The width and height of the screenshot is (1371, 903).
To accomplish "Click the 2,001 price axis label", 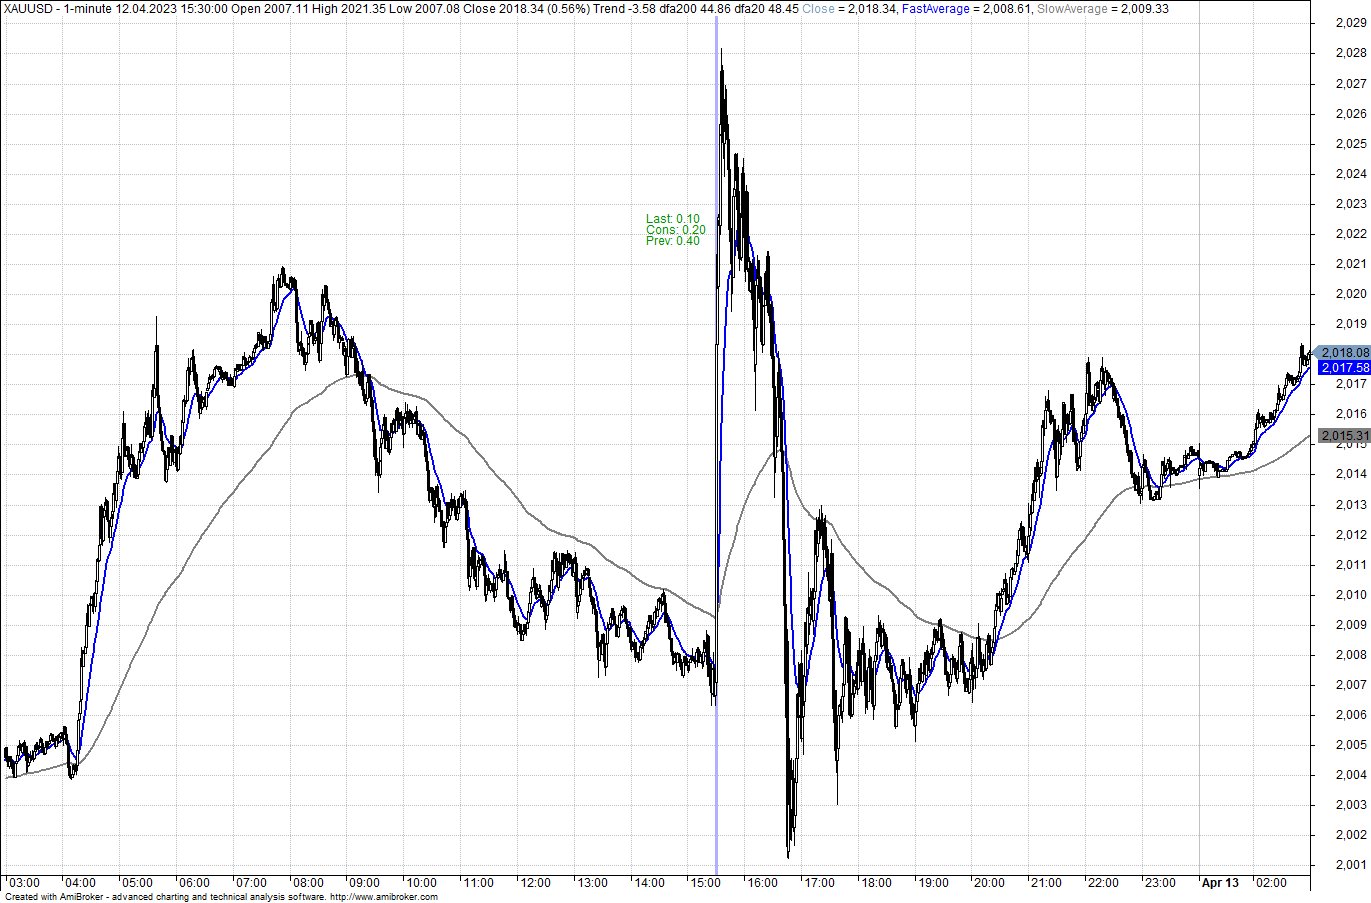I will click(1351, 865).
